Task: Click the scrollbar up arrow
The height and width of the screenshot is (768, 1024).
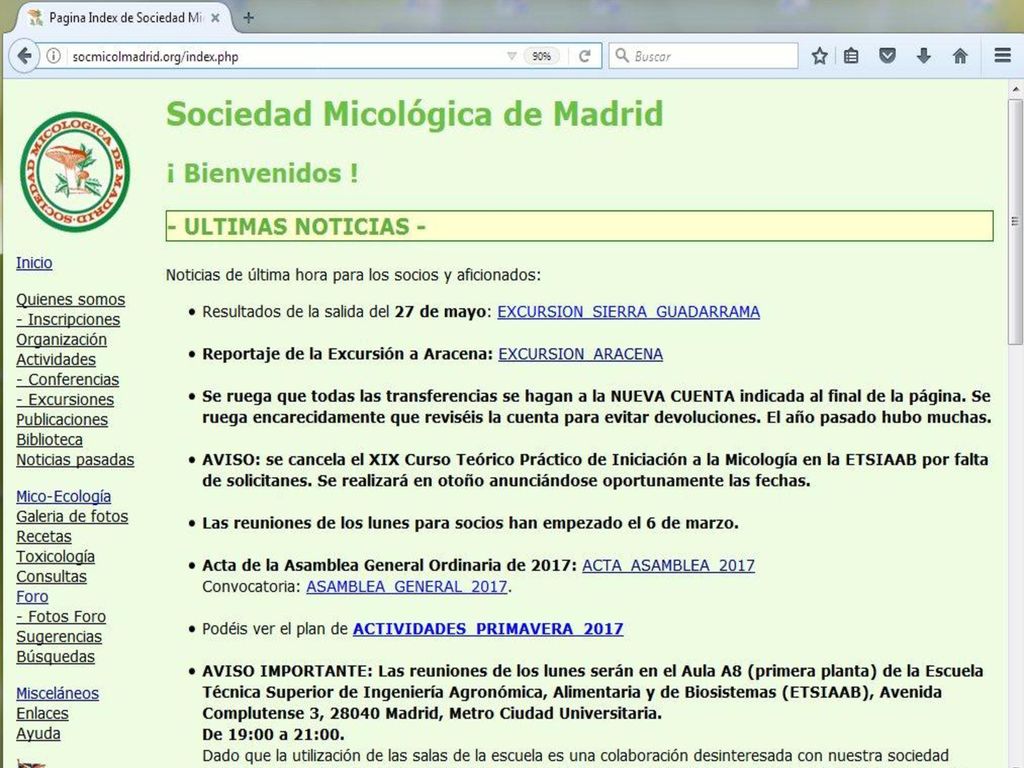Action: (x=1016, y=88)
